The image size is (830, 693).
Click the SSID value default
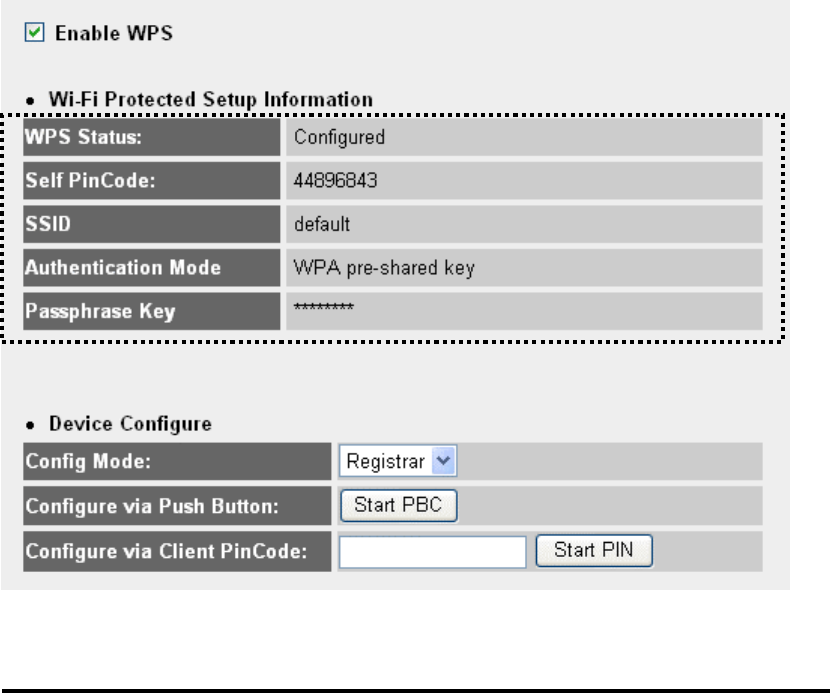point(322,224)
